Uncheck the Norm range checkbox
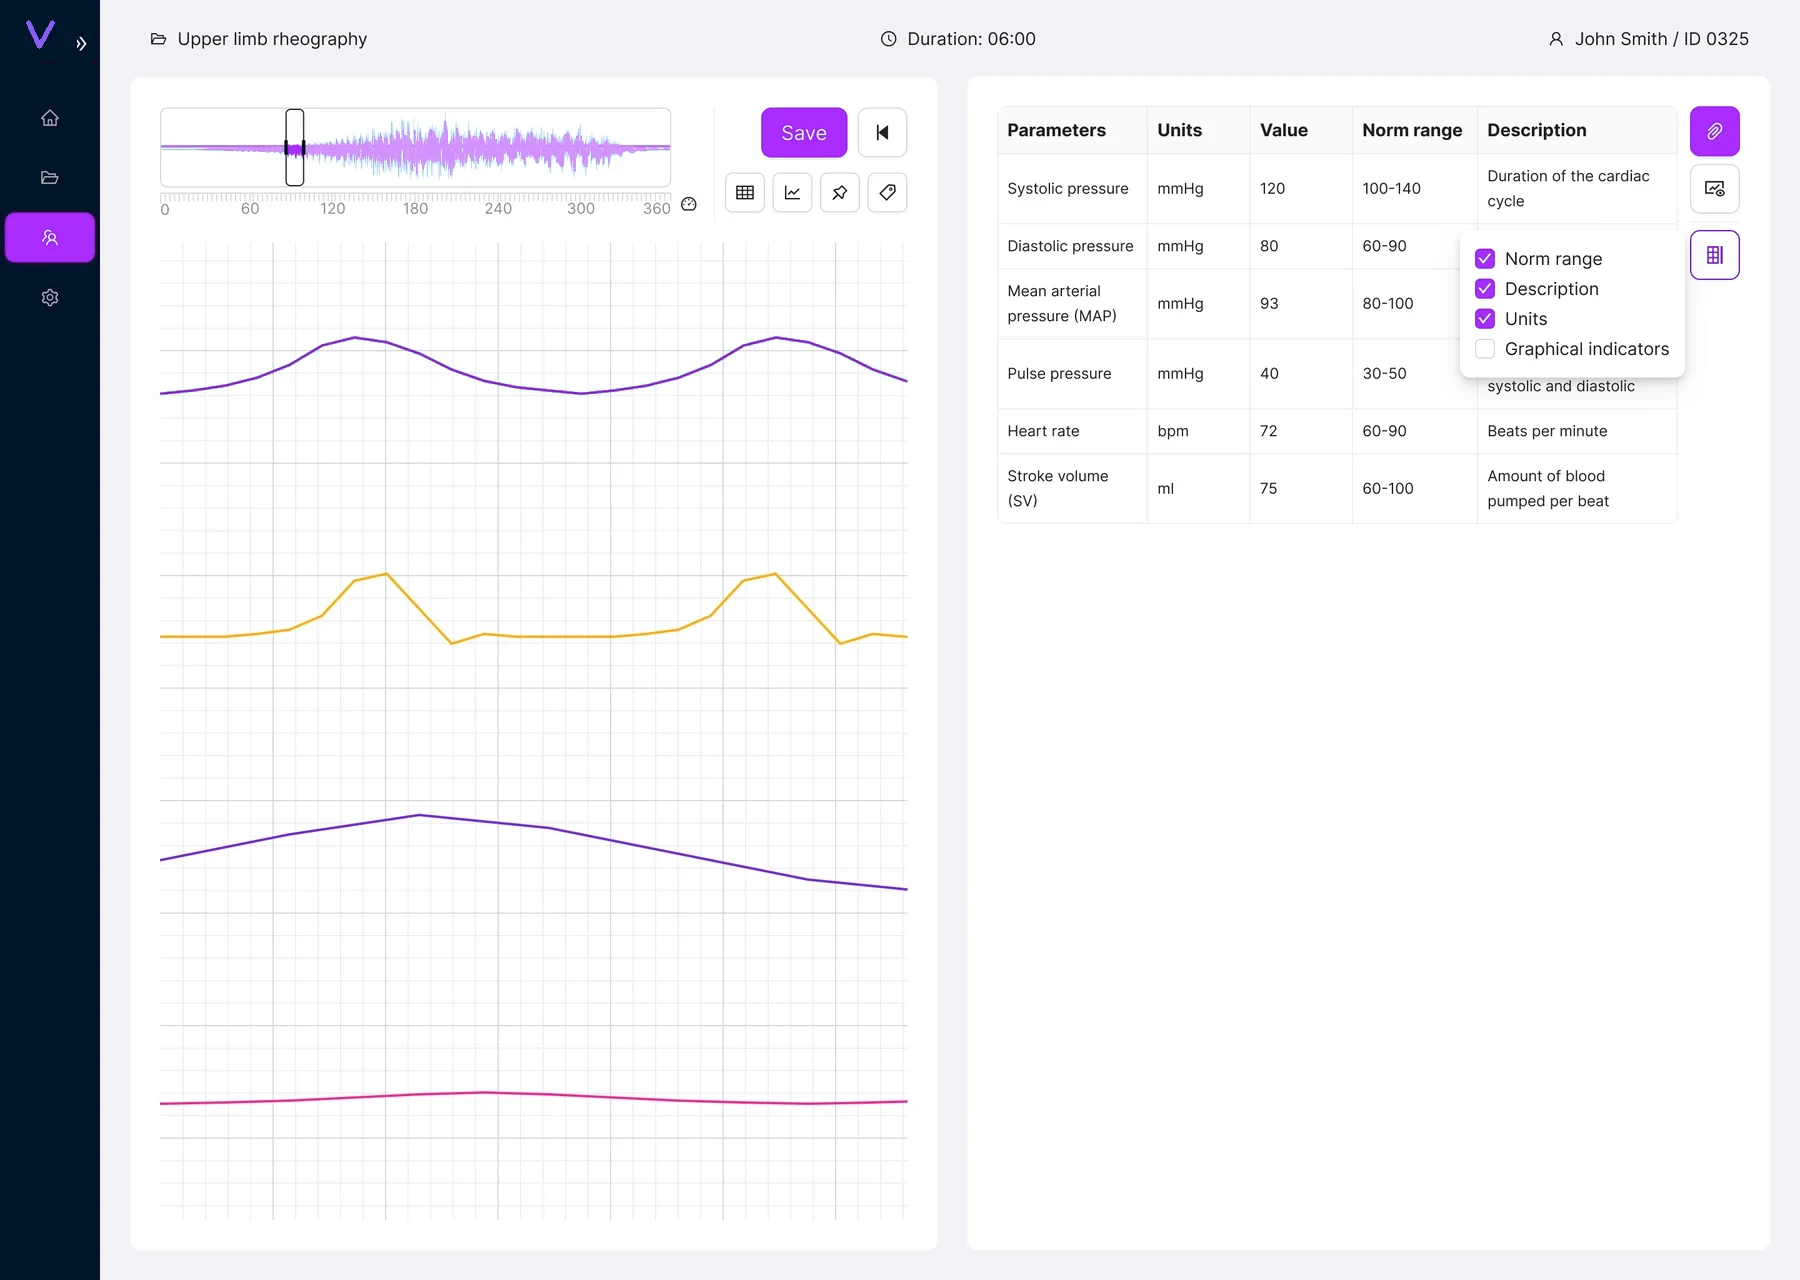 [1485, 259]
